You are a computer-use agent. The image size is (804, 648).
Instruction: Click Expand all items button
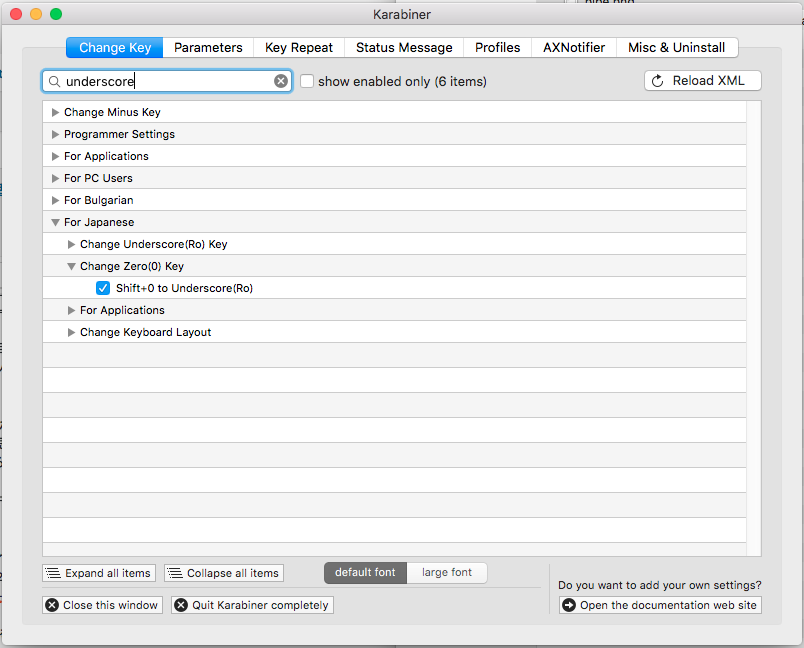[99, 573]
